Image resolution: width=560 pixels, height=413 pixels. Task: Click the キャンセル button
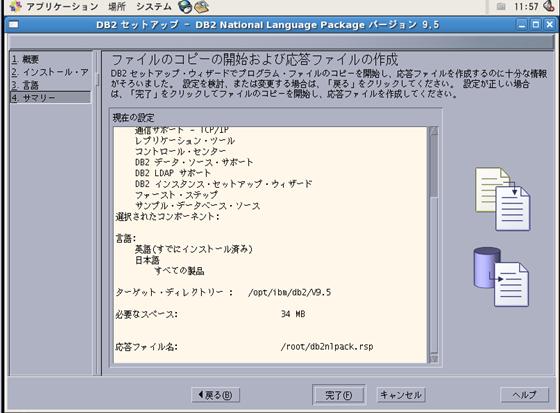coord(401,395)
